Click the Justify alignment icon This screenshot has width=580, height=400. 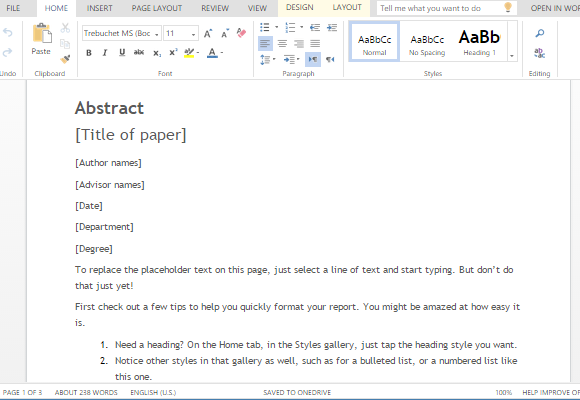point(315,44)
